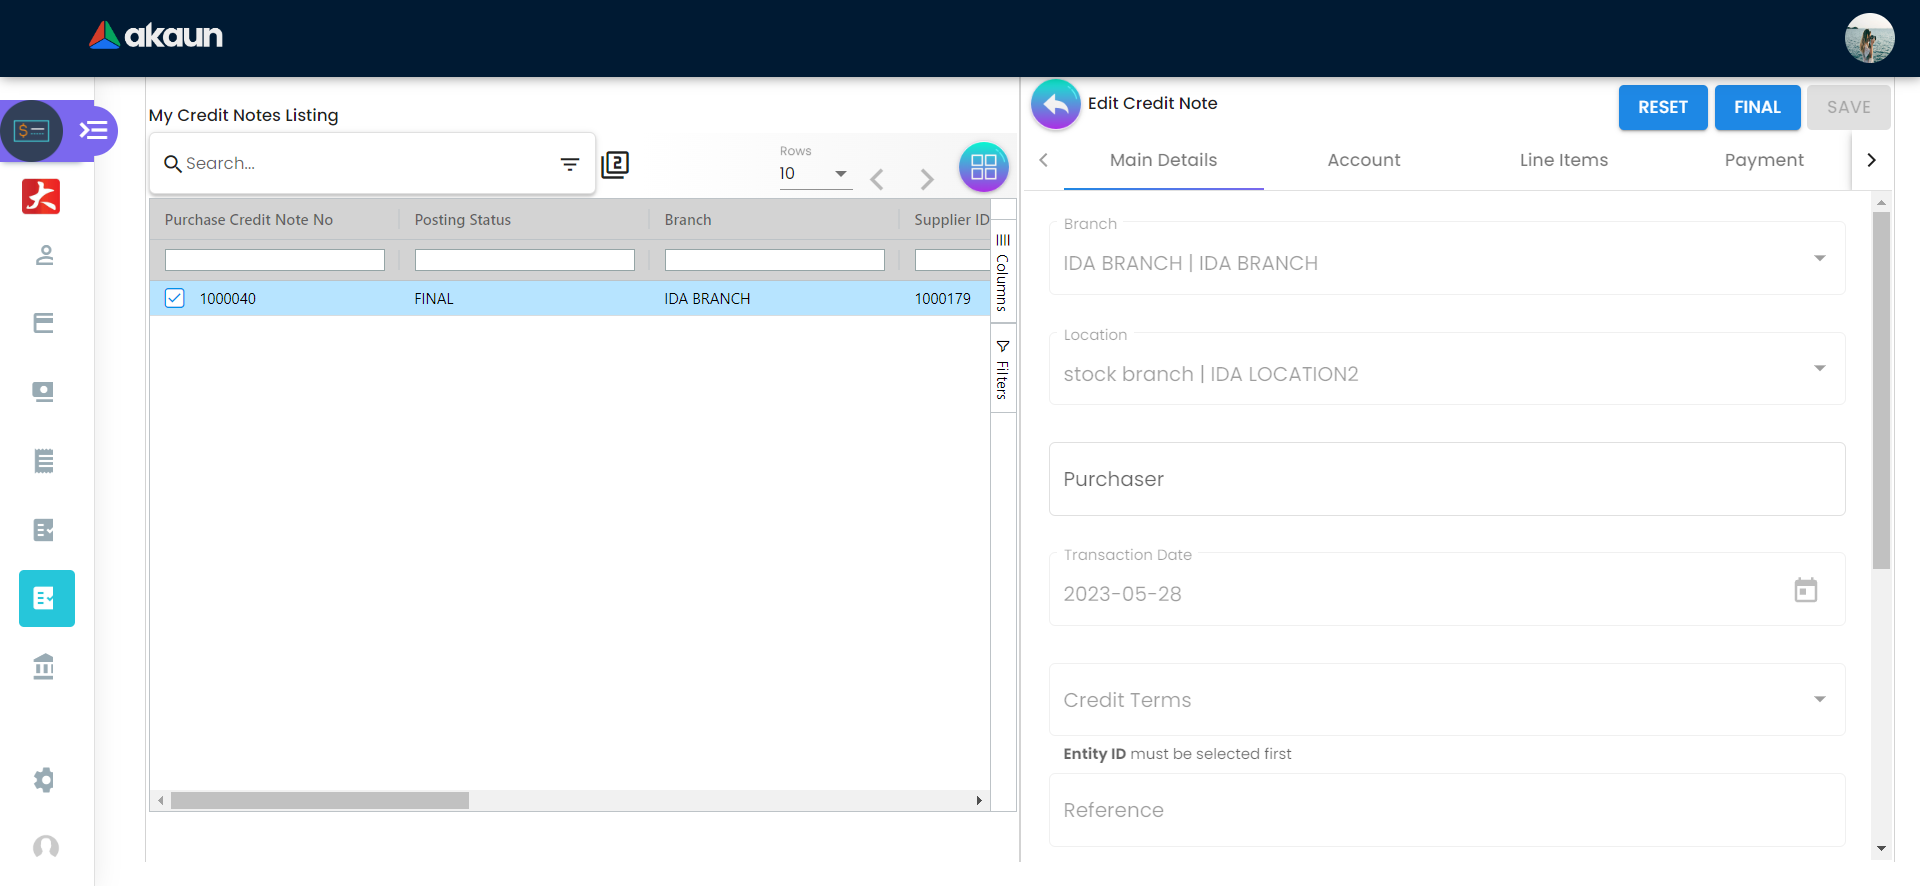This screenshot has width=1920, height=886.
Task: Click the settings gear in sidebar
Action: point(44,780)
